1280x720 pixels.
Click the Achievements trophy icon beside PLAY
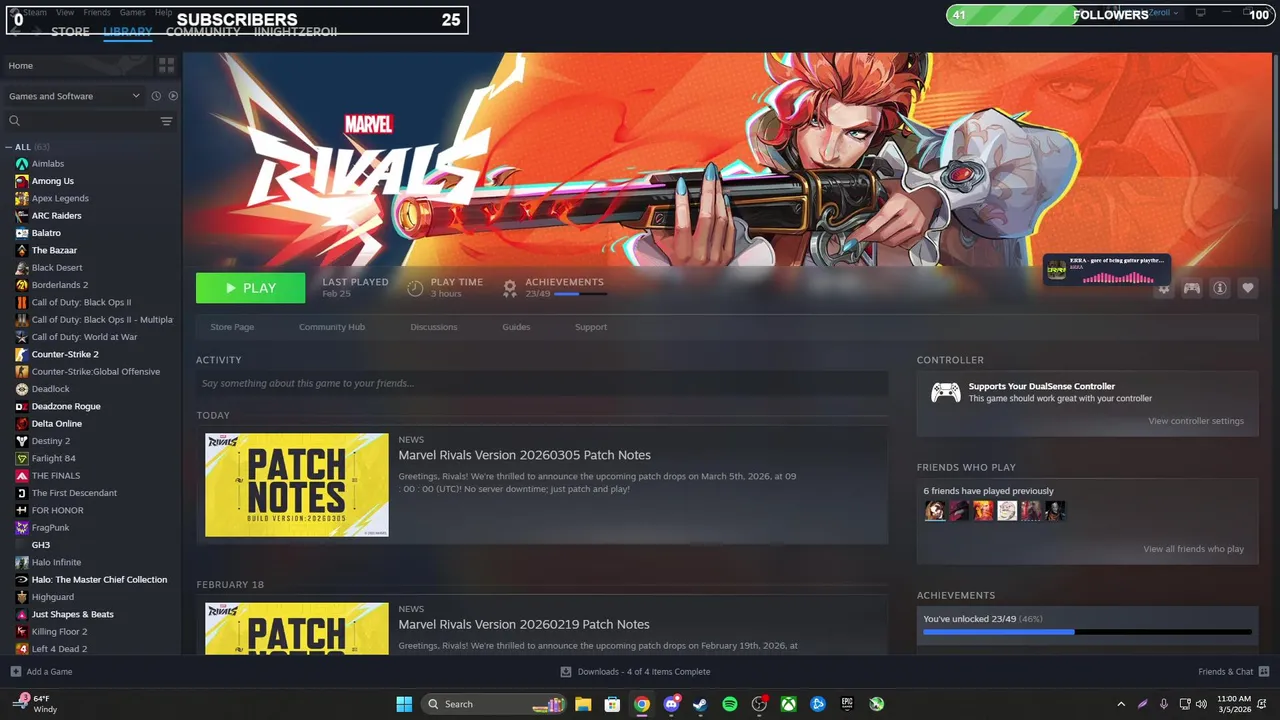pyautogui.click(x=510, y=288)
